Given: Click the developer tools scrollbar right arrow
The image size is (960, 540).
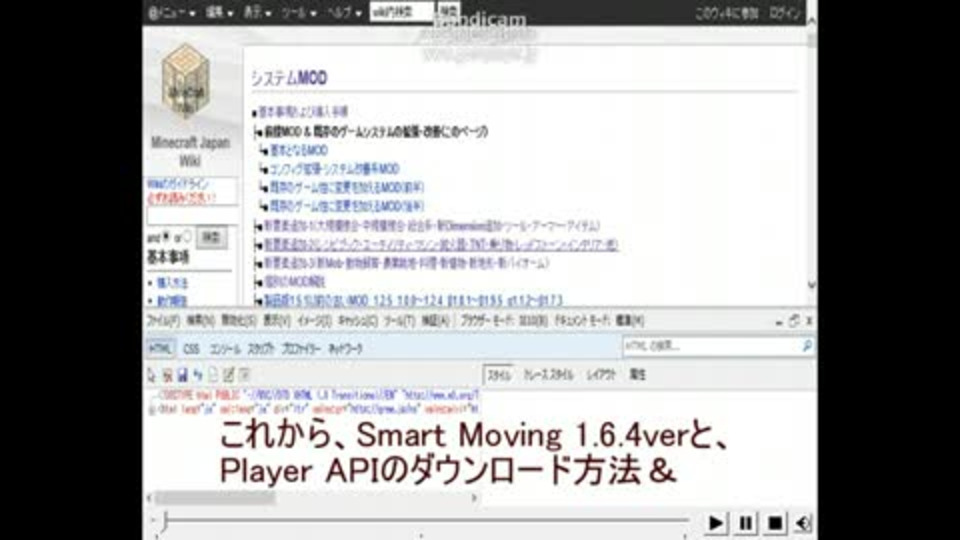Looking at the screenshot, I should point(474,498).
